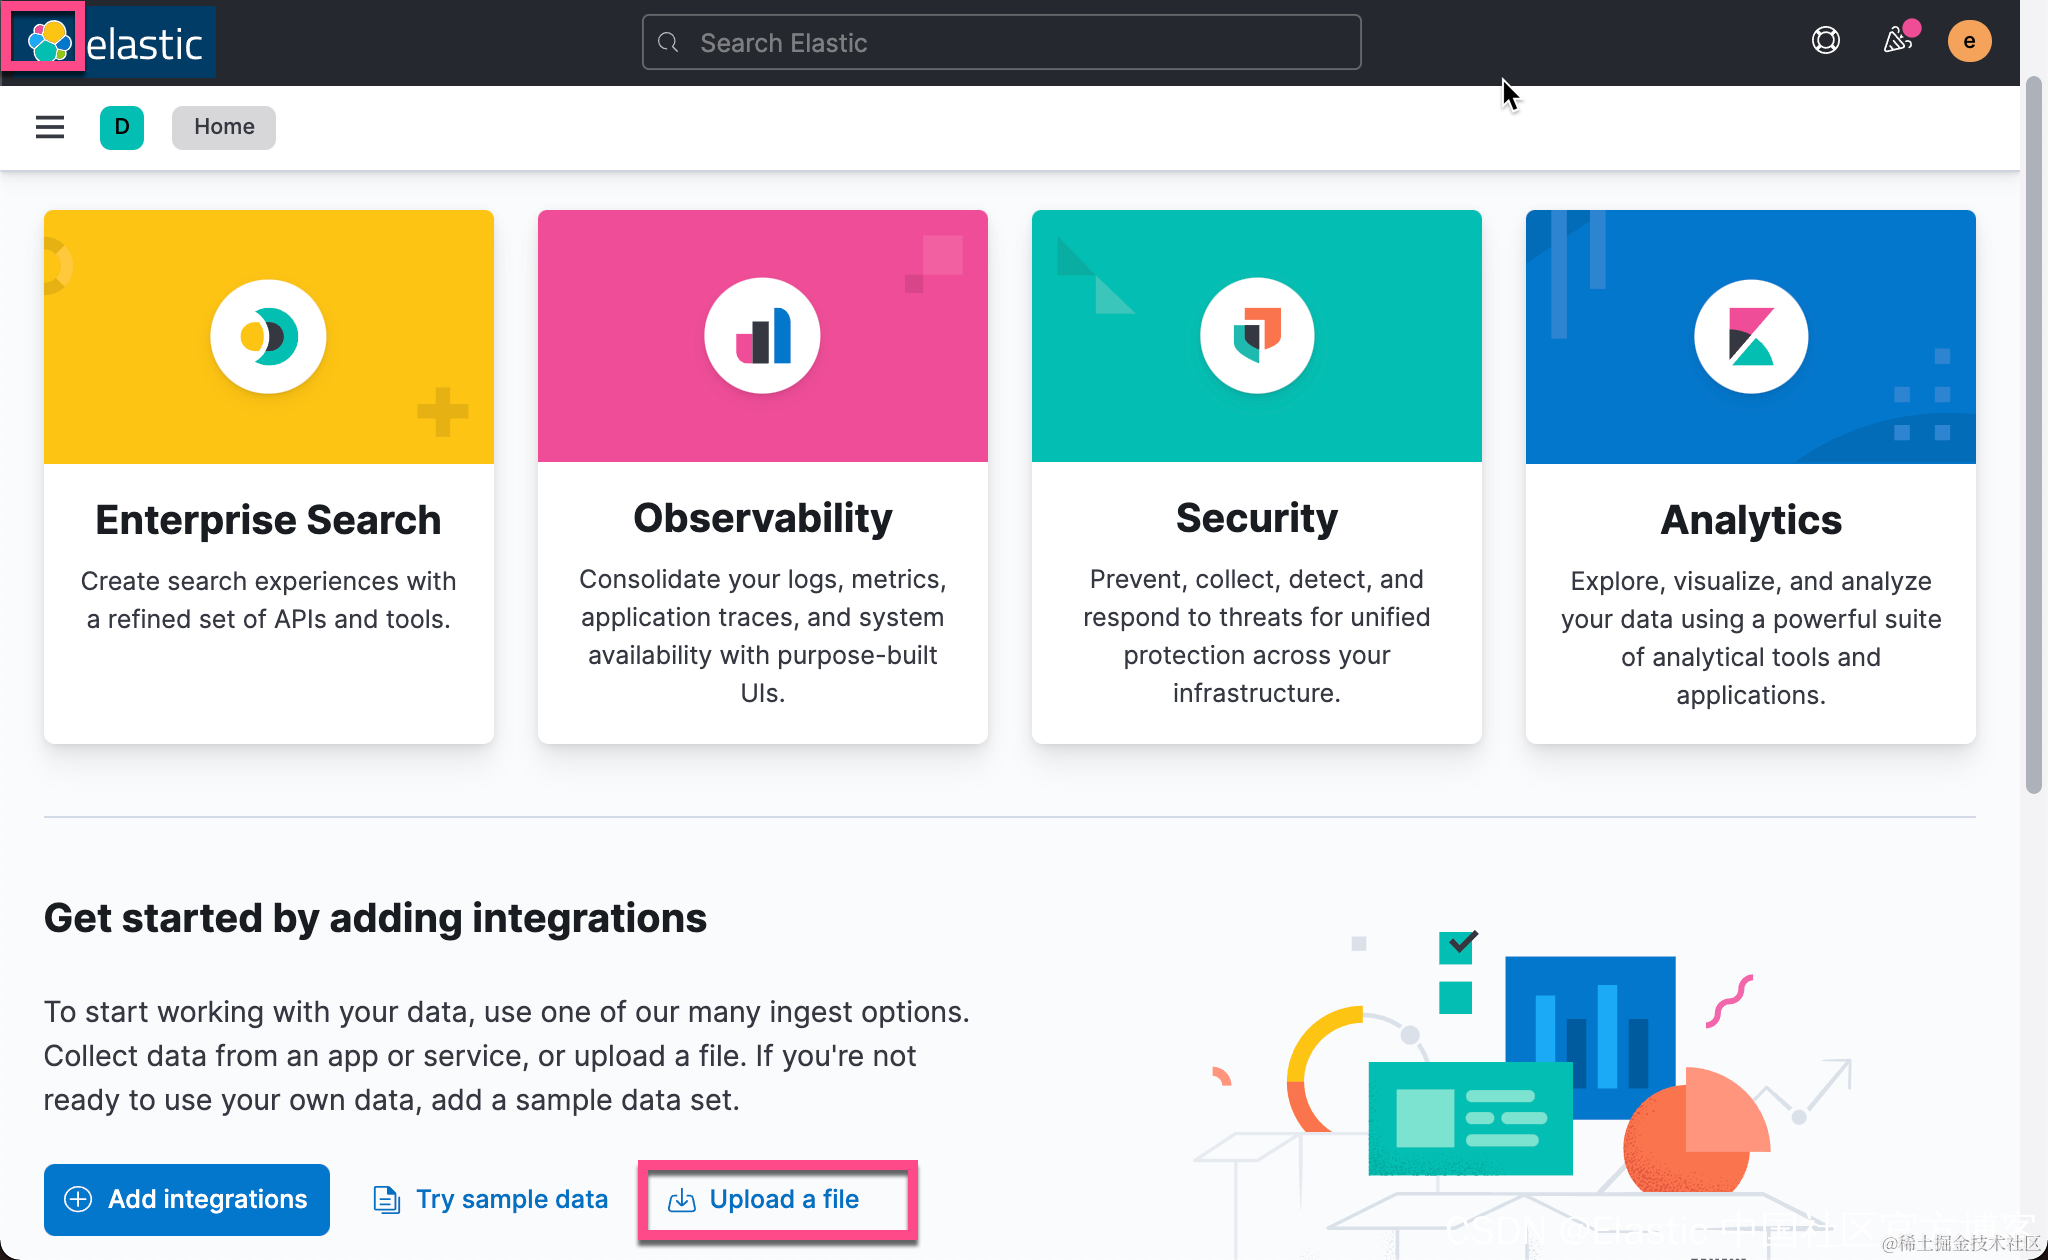This screenshot has width=2048, height=1260.
Task: Open the D space selector
Action: click(122, 127)
